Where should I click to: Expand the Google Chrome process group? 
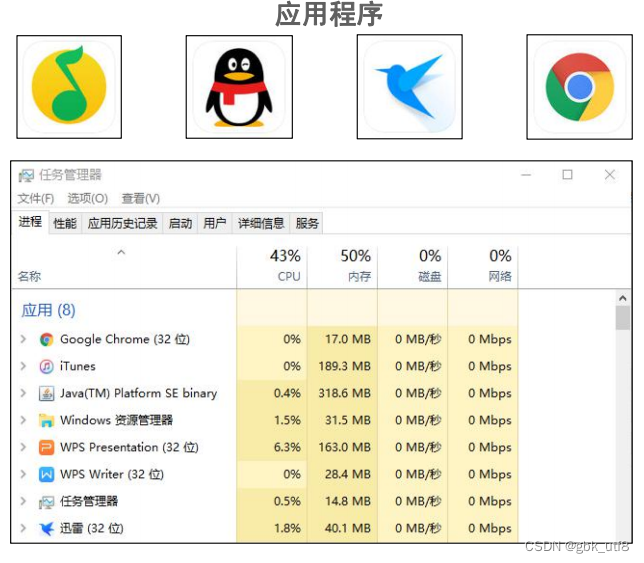[x=23, y=339]
